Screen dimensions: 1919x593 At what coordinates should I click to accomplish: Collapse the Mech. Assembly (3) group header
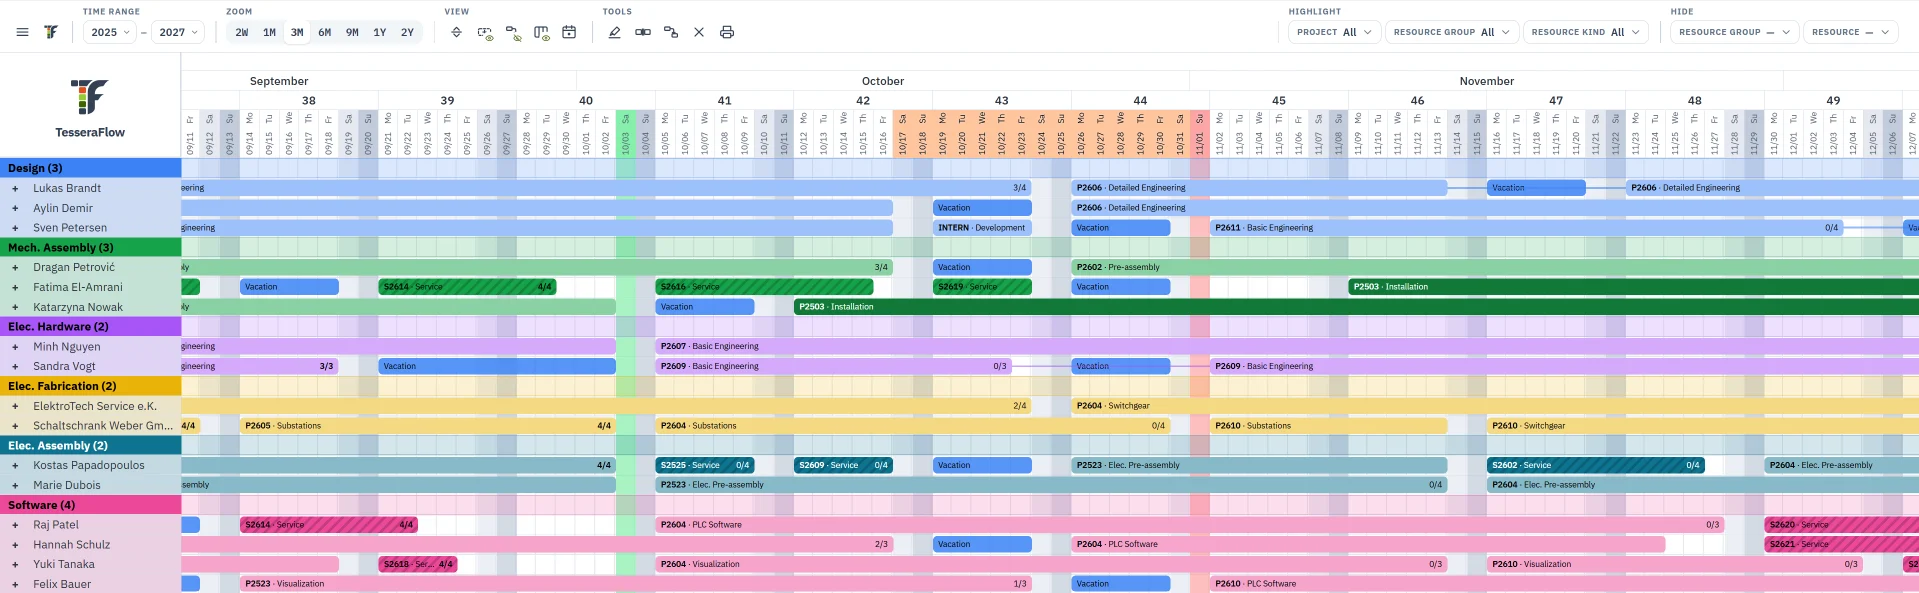pos(90,247)
